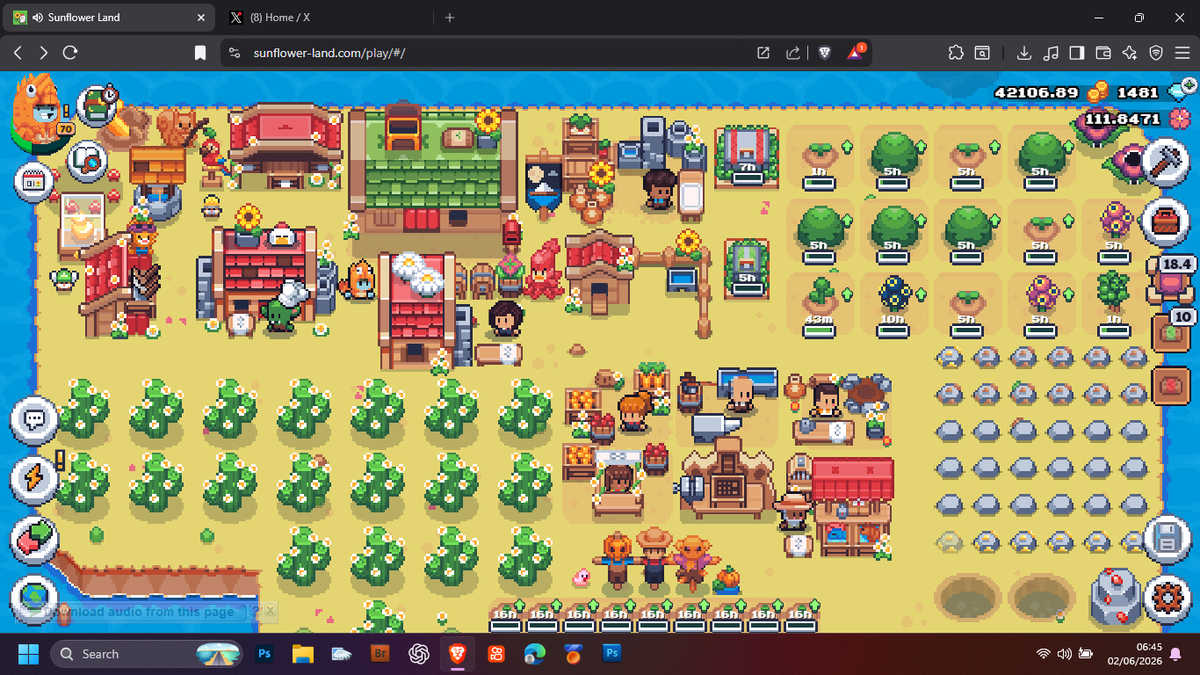Go forward in browser history
Image resolution: width=1200 pixels, height=675 pixels.
point(44,52)
